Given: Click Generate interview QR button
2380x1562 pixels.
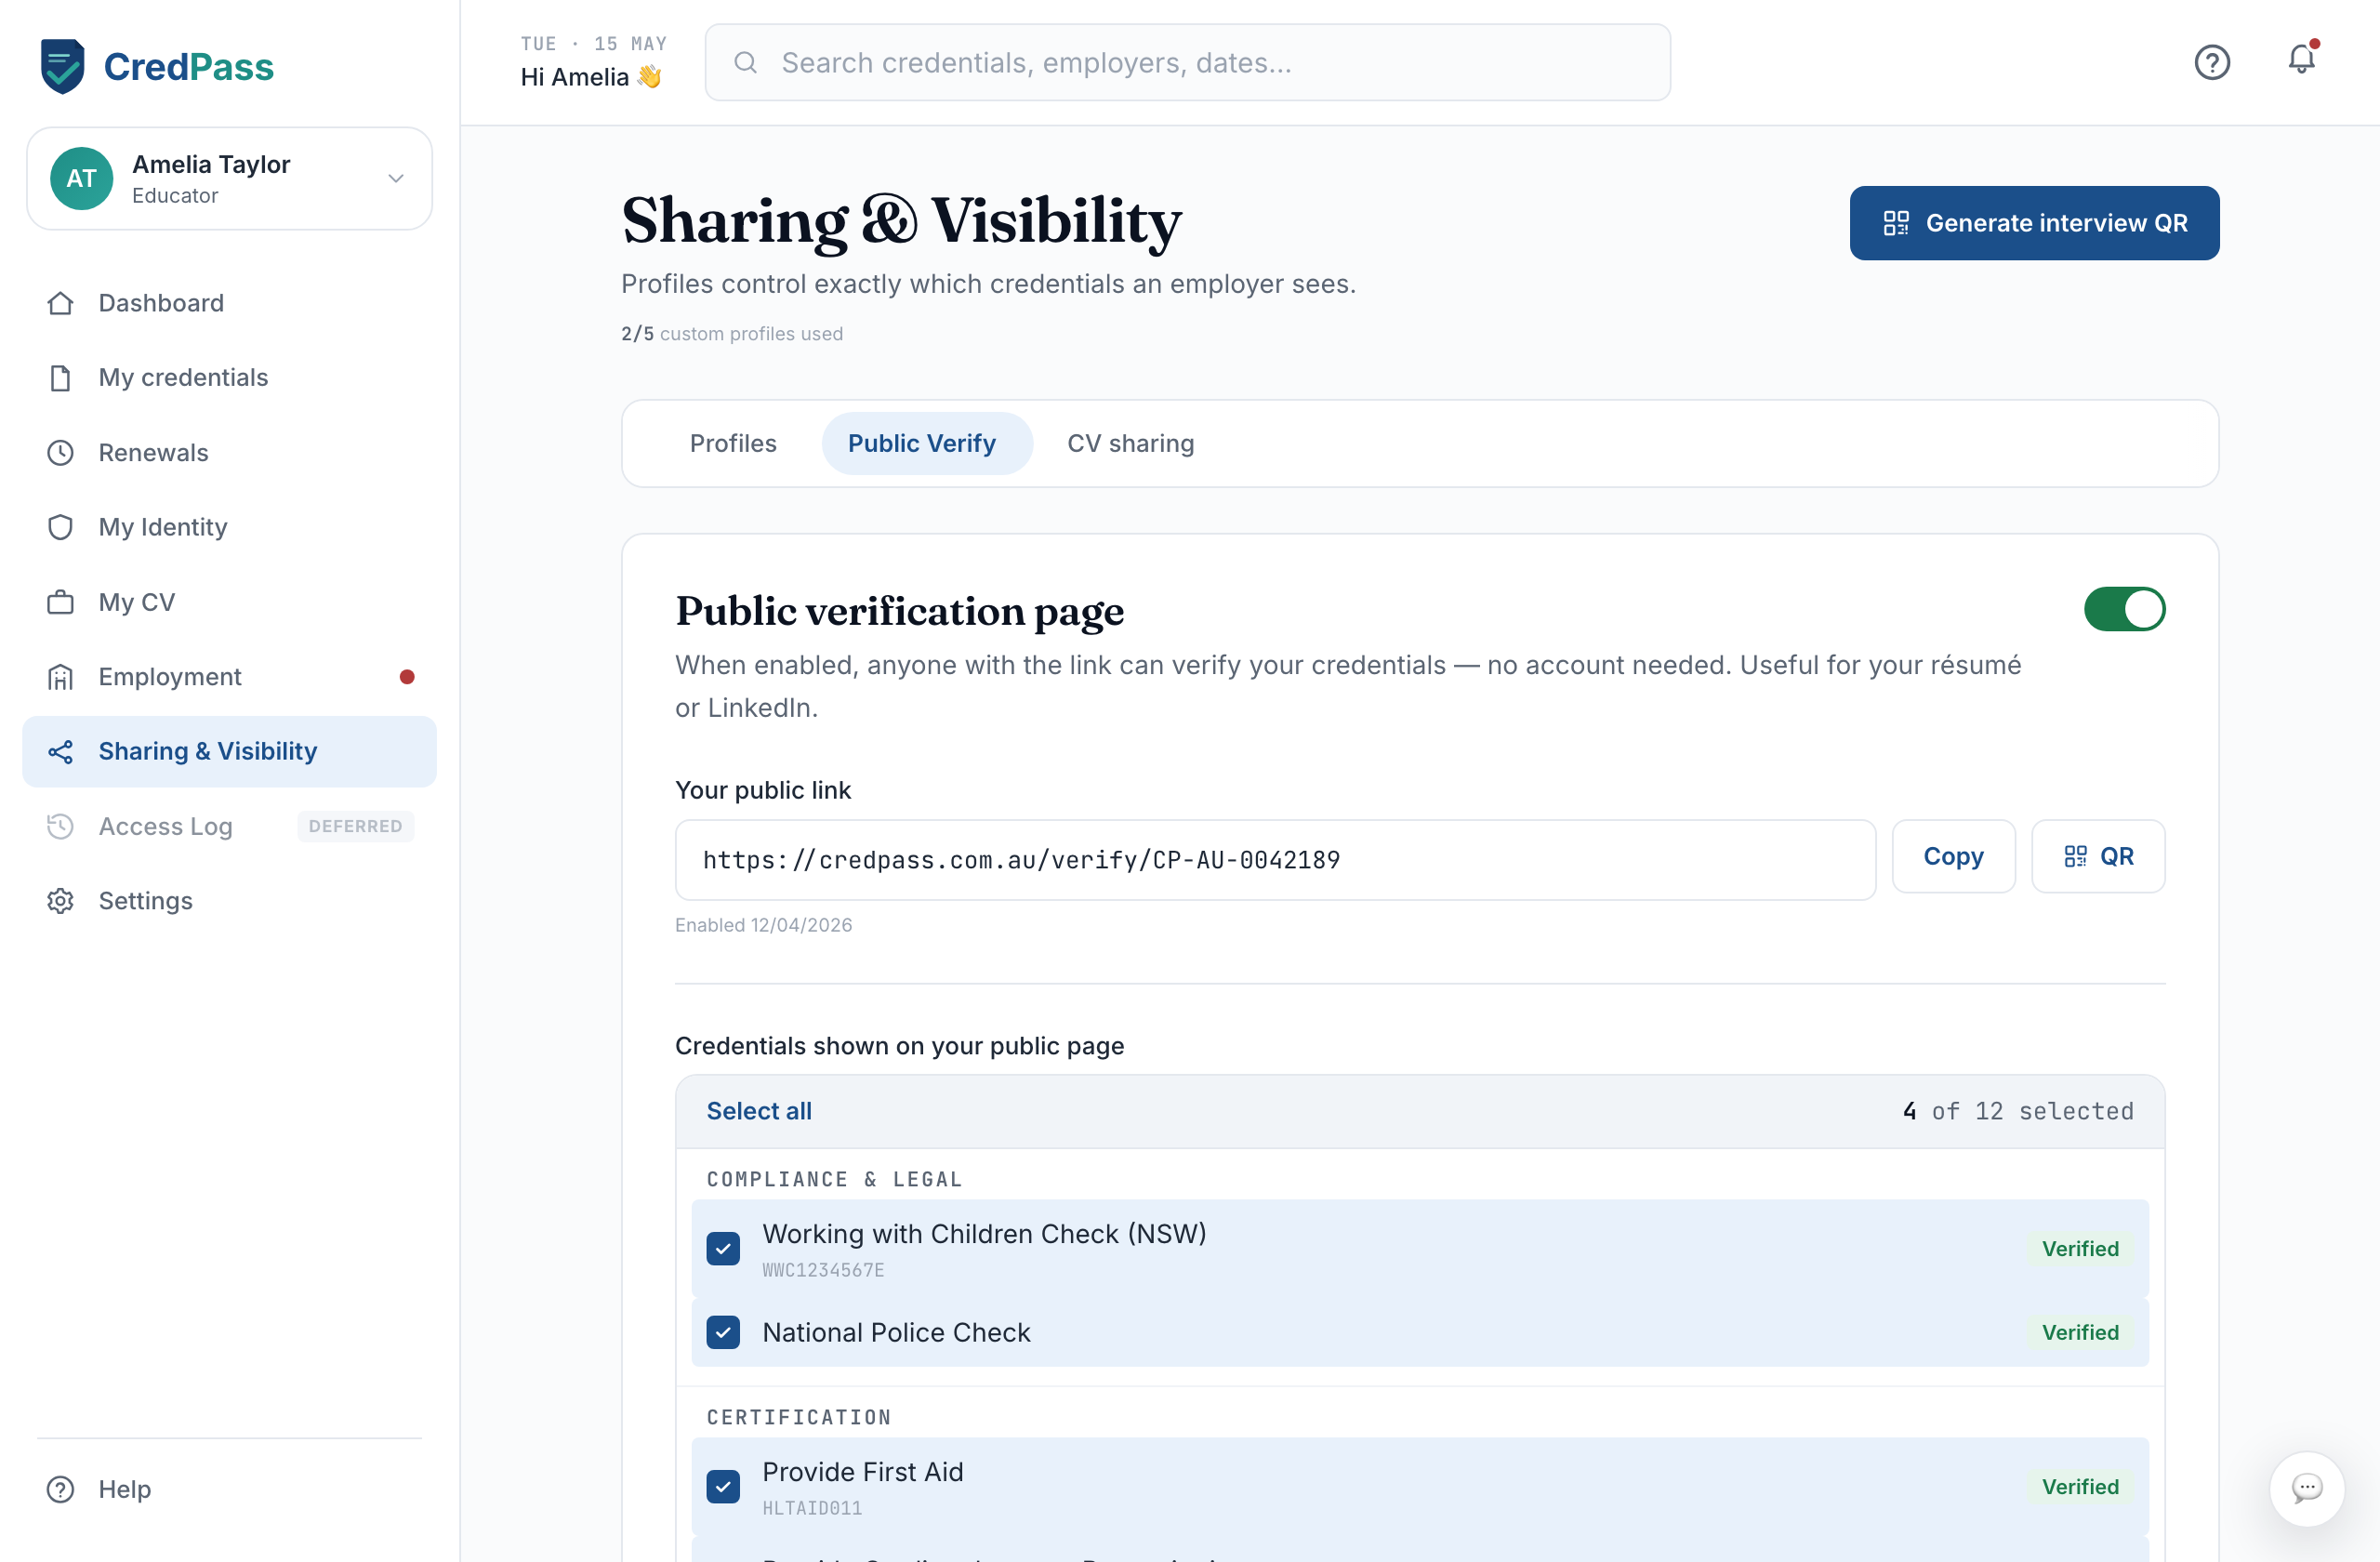Looking at the screenshot, I should pos(2034,223).
